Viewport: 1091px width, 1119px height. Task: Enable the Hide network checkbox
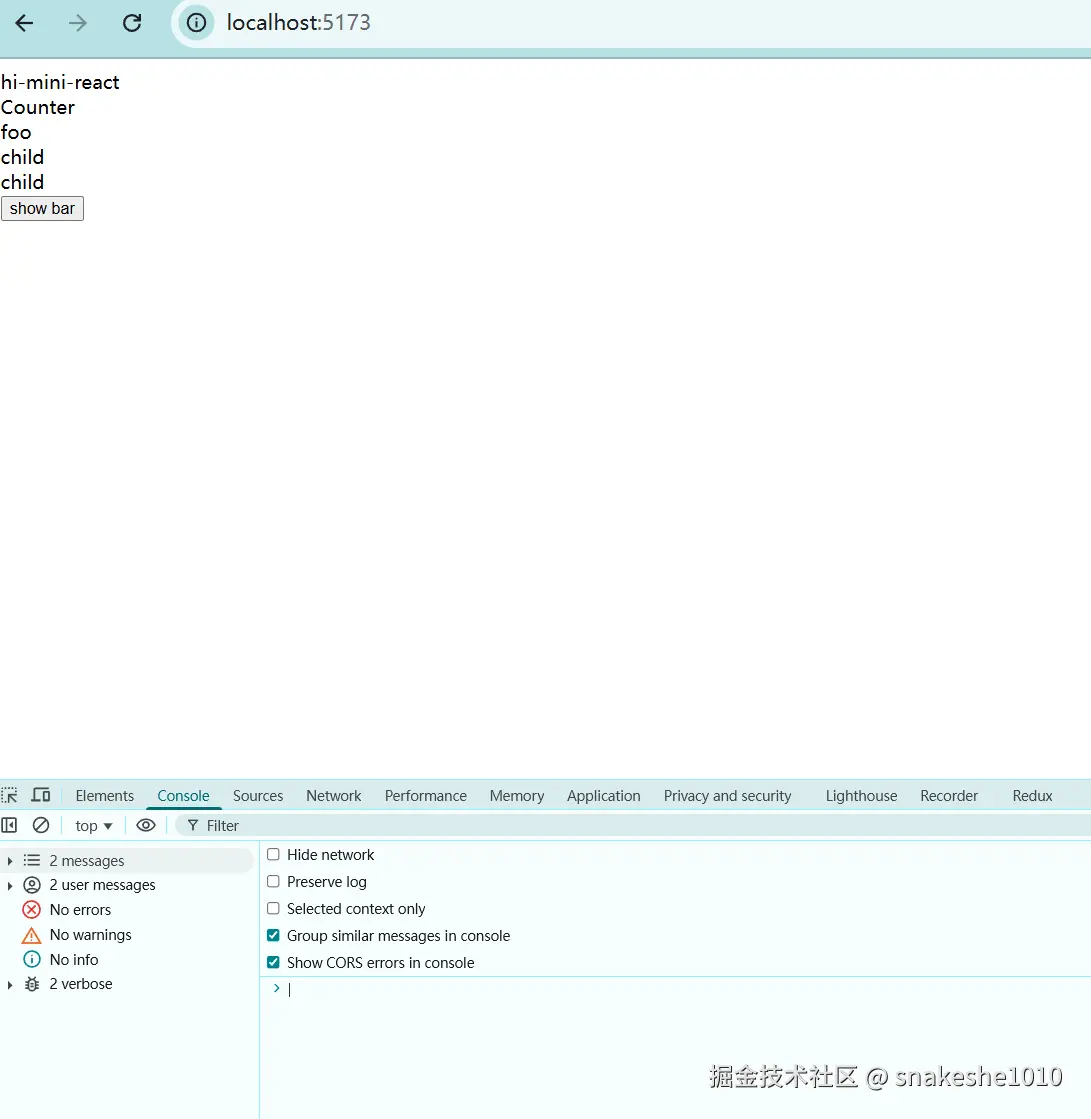(273, 854)
